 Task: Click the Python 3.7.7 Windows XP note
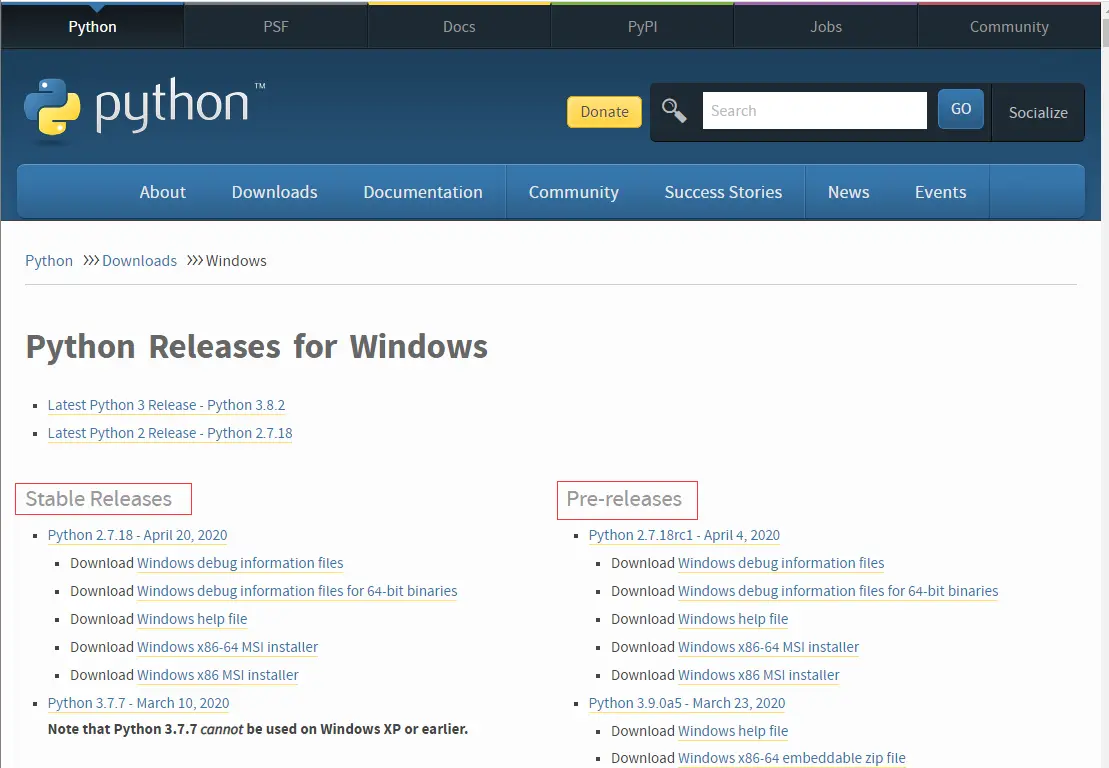click(x=258, y=729)
